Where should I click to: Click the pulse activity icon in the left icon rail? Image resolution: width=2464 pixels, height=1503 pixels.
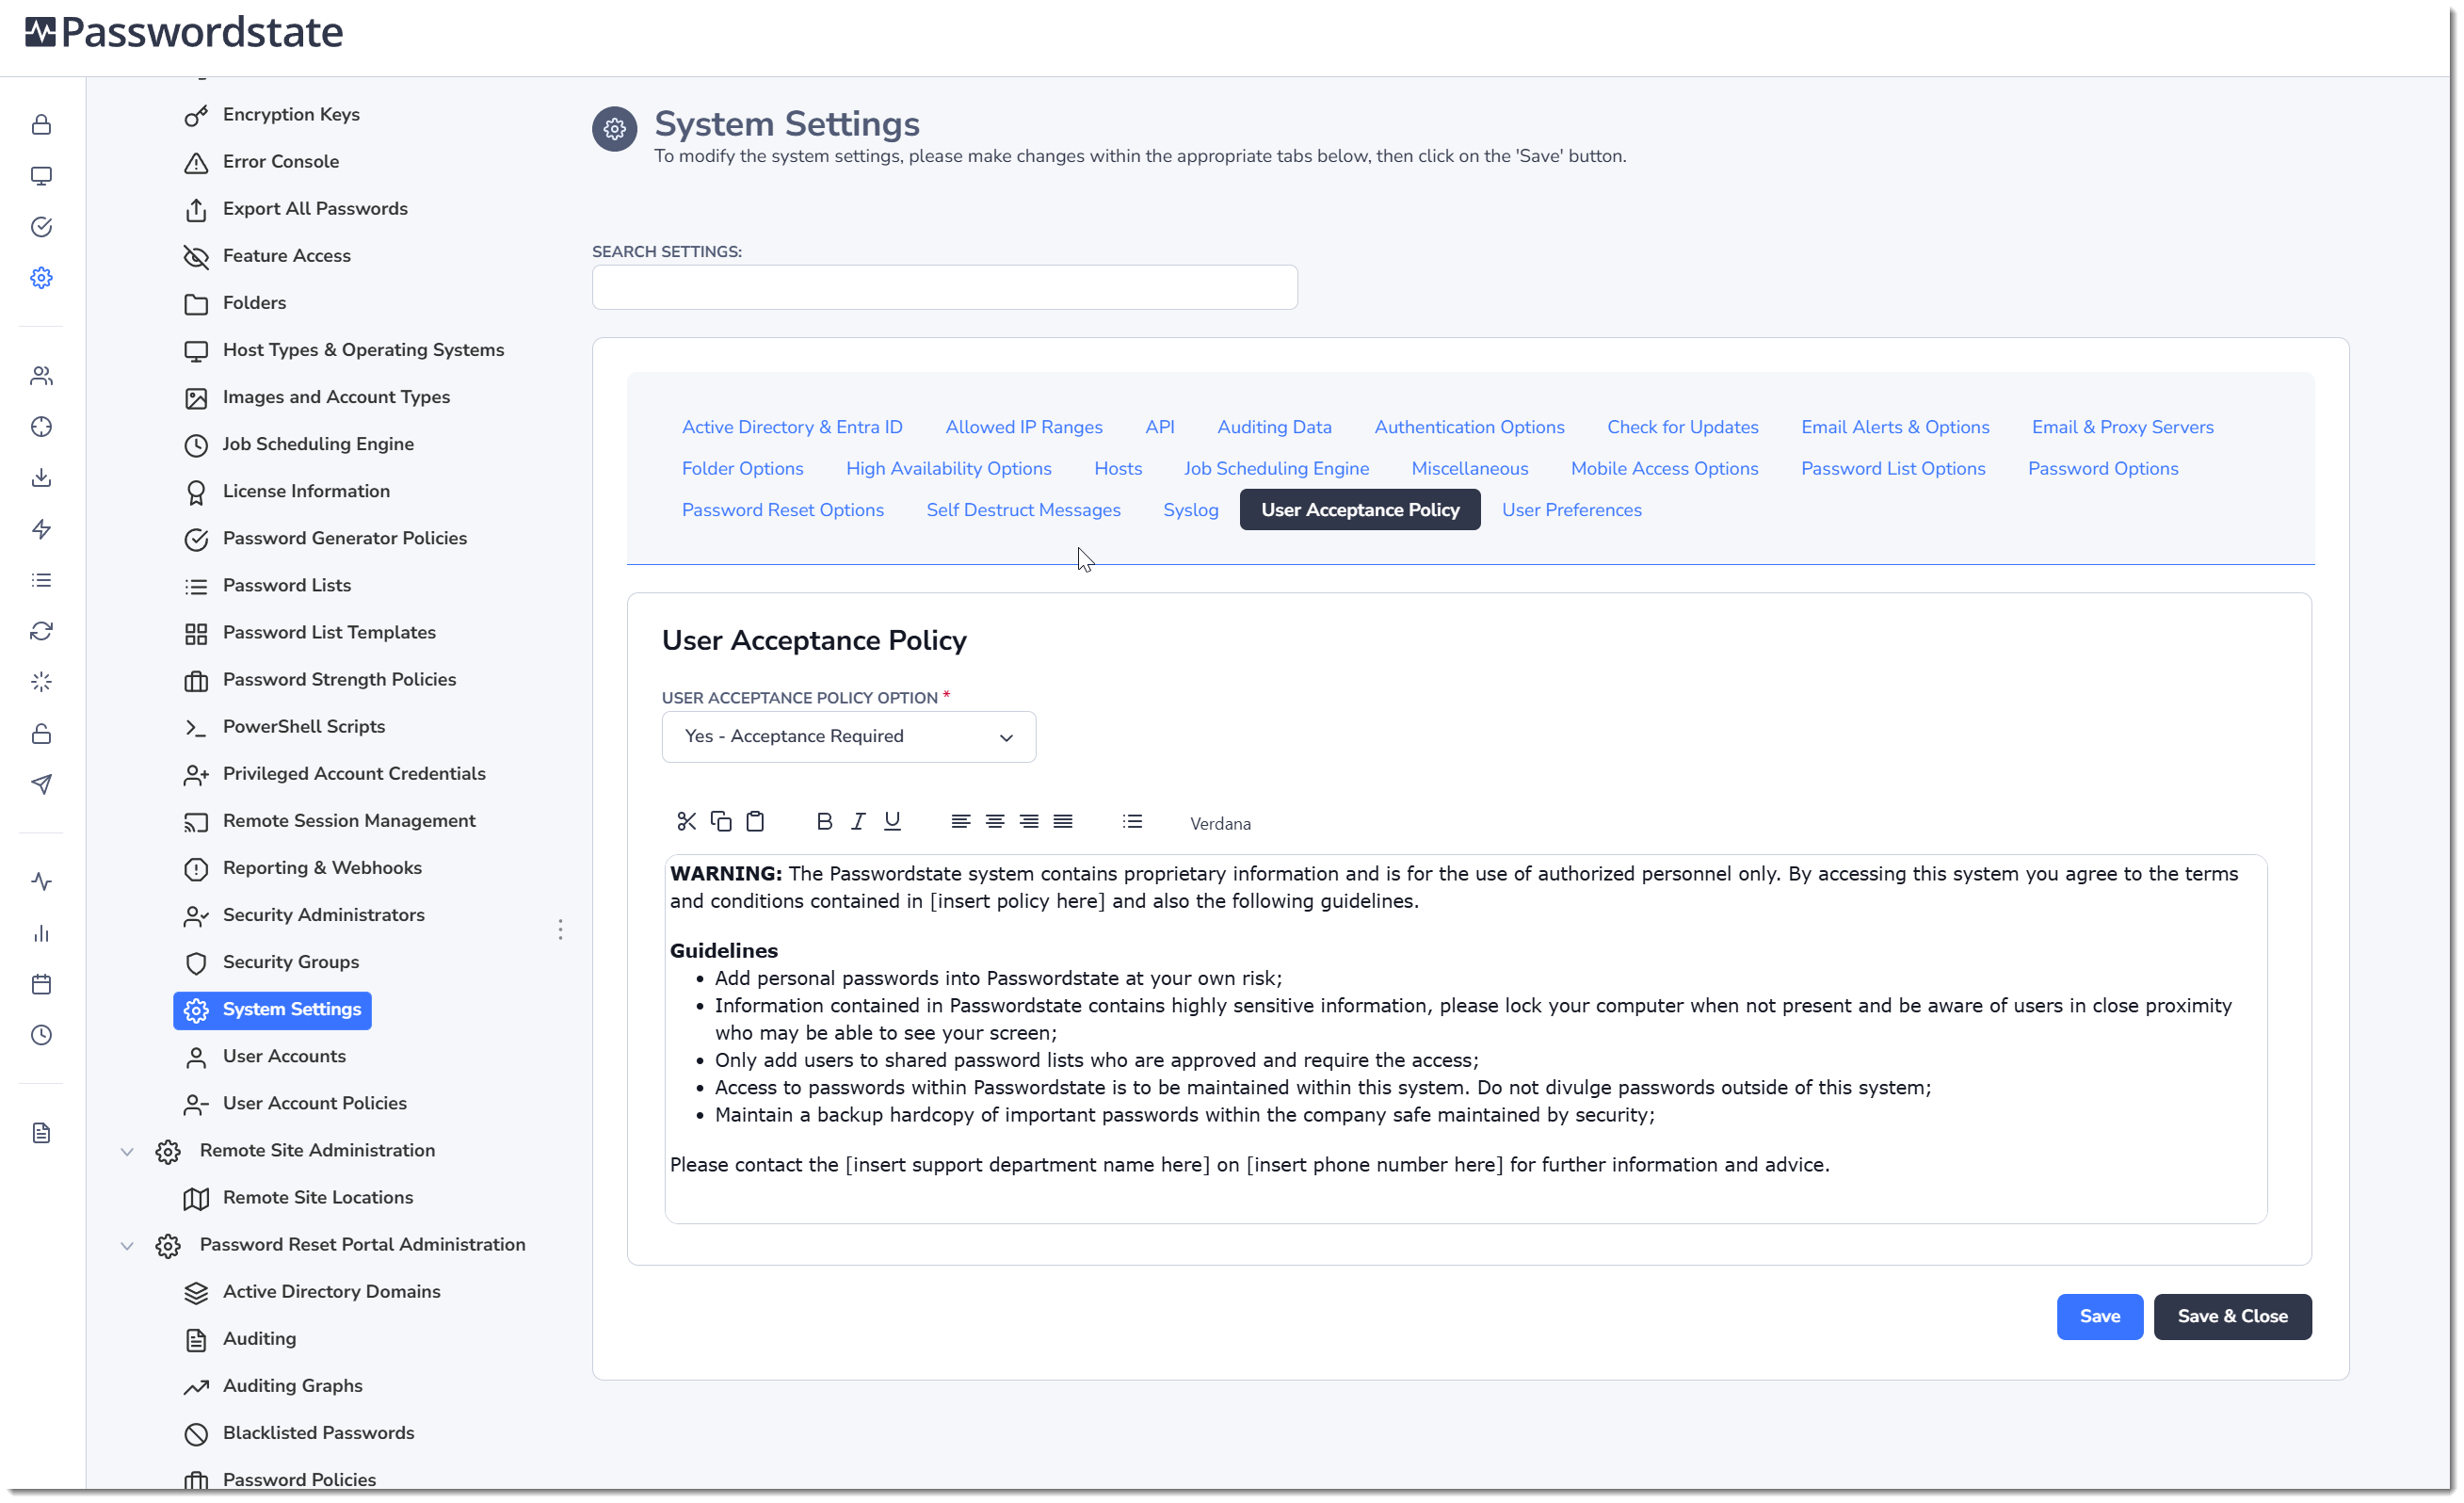[41, 882]
